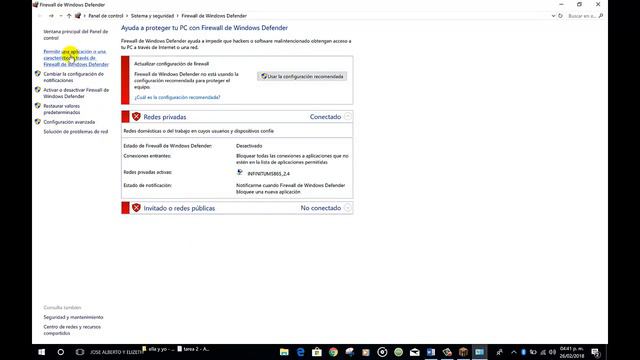Go to Ventana principal del Panel de control

click(x=76, y=35)
